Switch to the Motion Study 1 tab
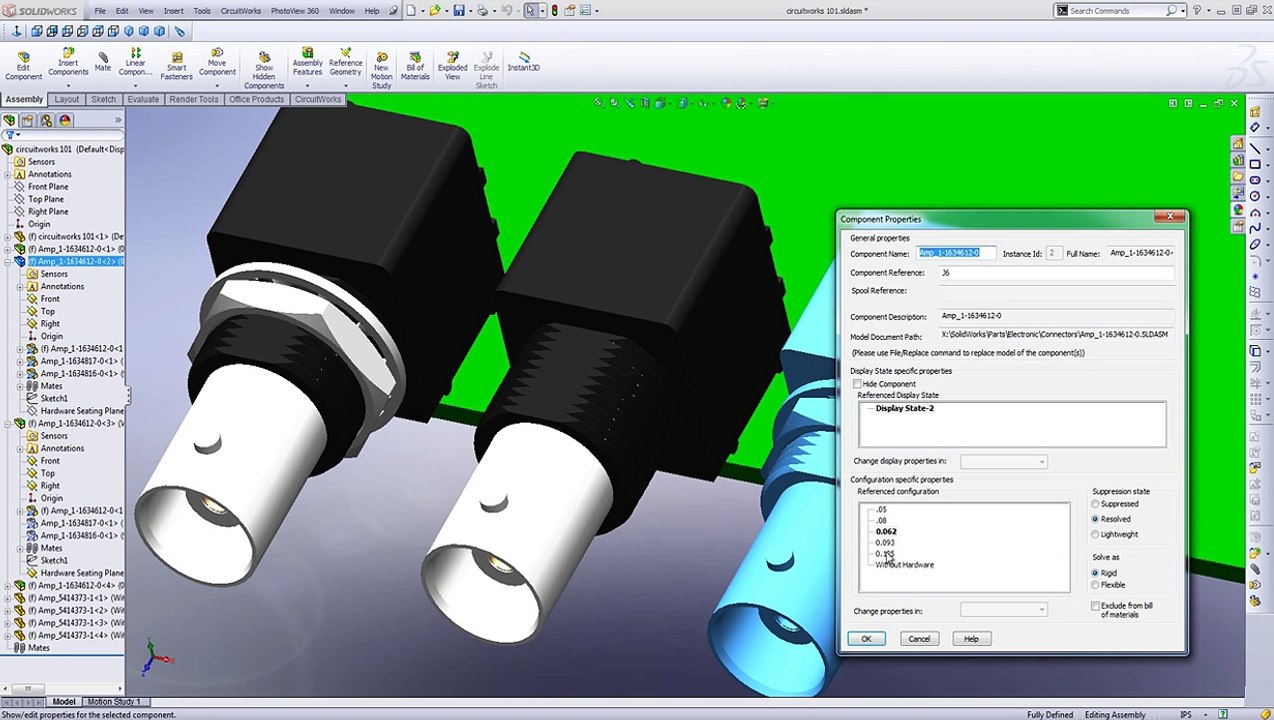The width and height of the screenshot is (1274, 720). pyautogui.click(x=114, y=701)
